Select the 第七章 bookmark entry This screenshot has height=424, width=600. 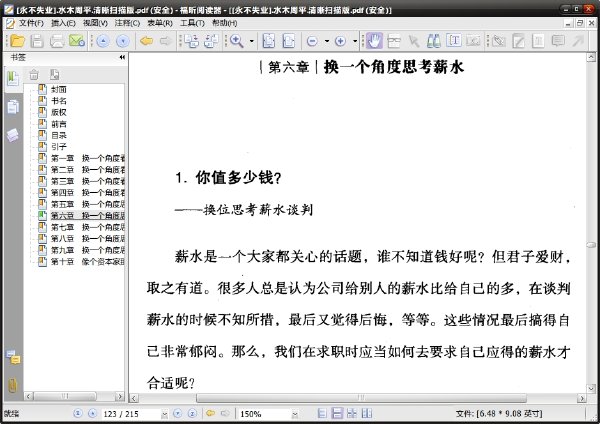point(88,227)
